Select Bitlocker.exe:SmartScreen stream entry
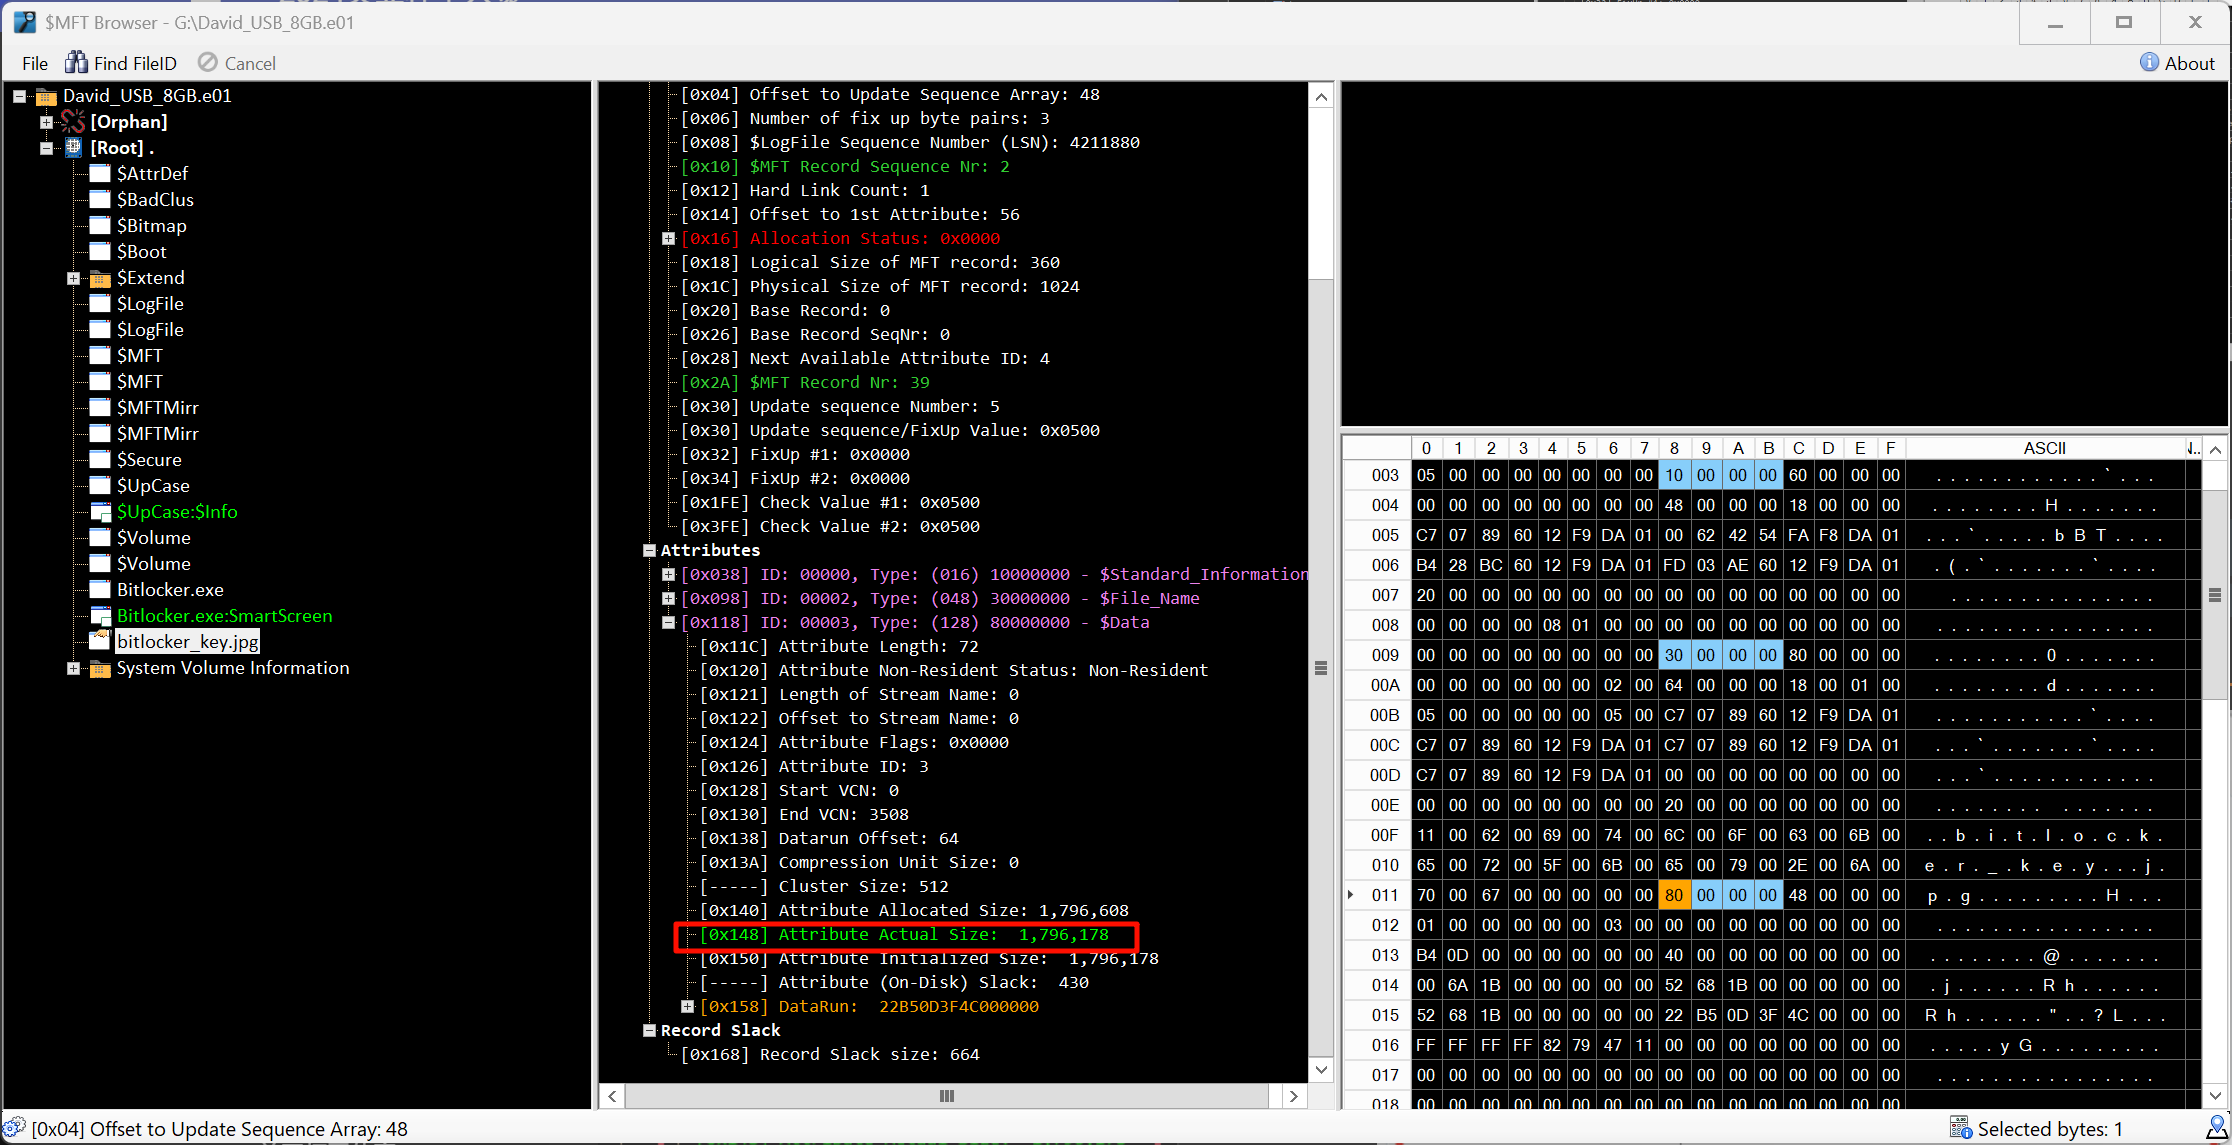 (x=224, y=616)
